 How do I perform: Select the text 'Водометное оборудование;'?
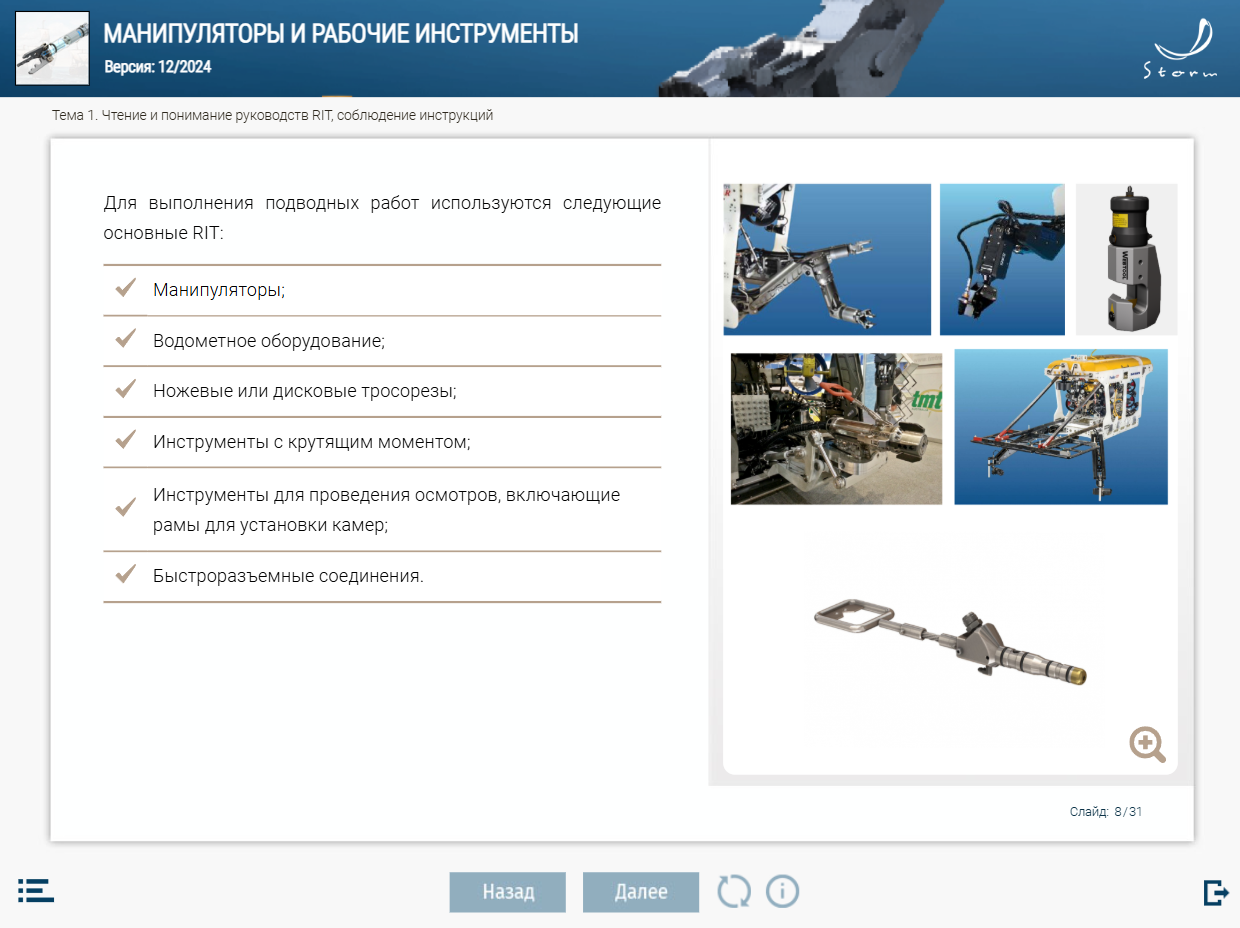(269, 341)
